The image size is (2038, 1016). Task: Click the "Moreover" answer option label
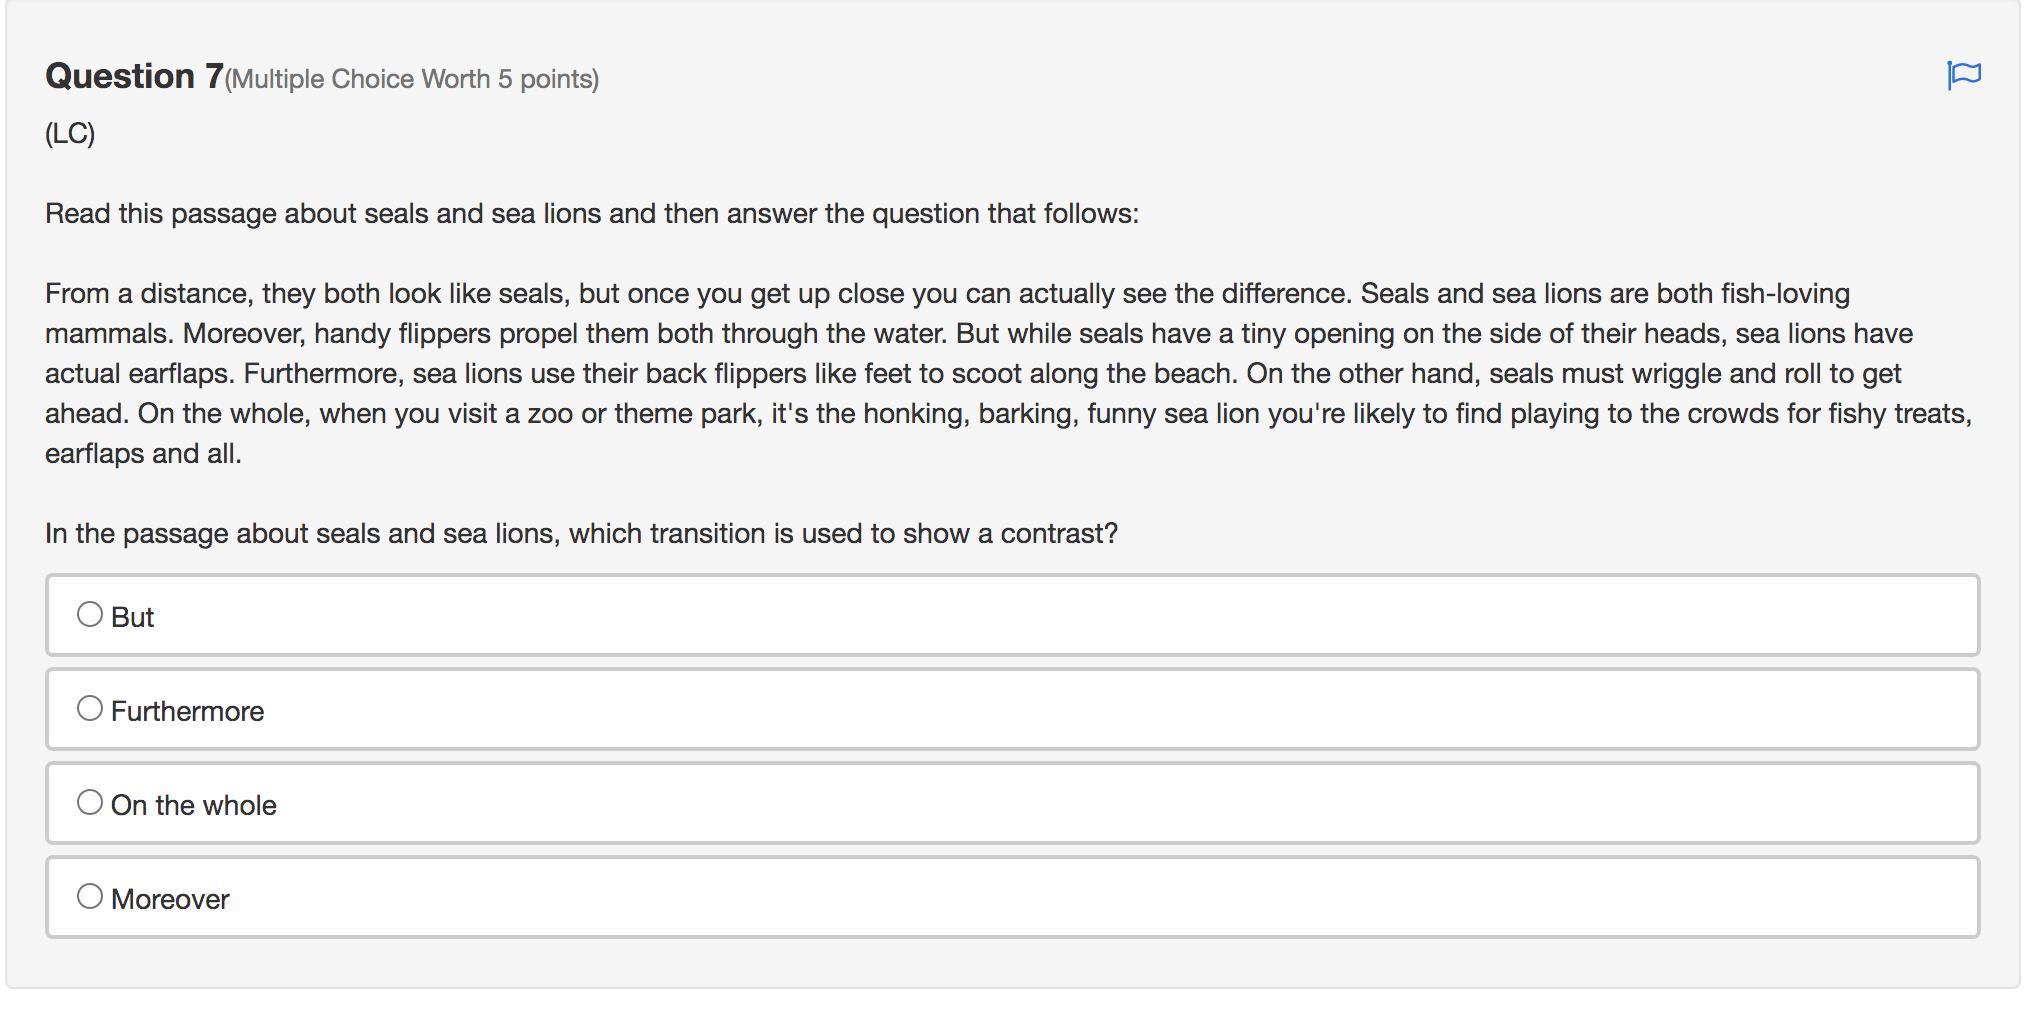point(170,899)
